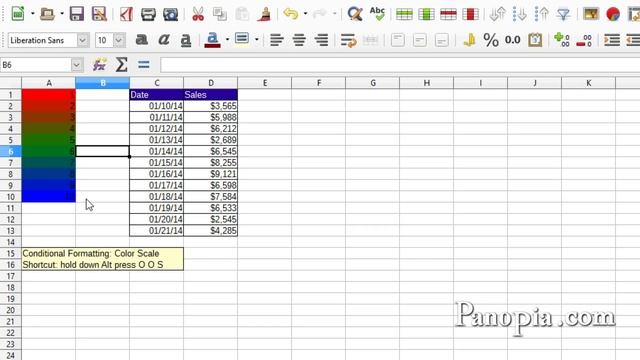Increase indent
The height and width of the screenshot is (360, 640).
612,40
